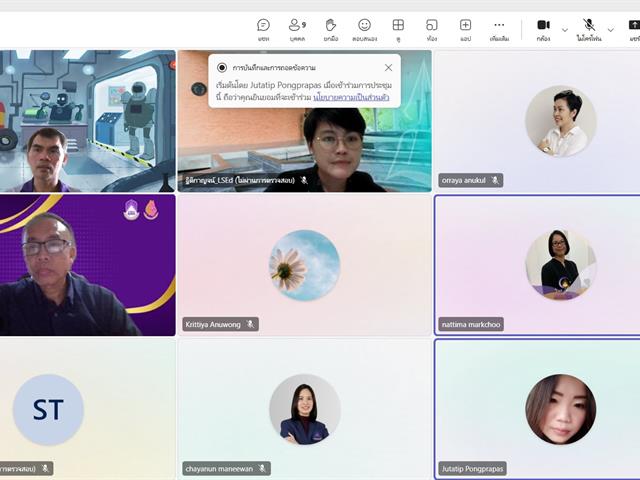Select Krittiya Anuwong's flower avatar tile
Screen dimensions: 640x480
[304, 265]
